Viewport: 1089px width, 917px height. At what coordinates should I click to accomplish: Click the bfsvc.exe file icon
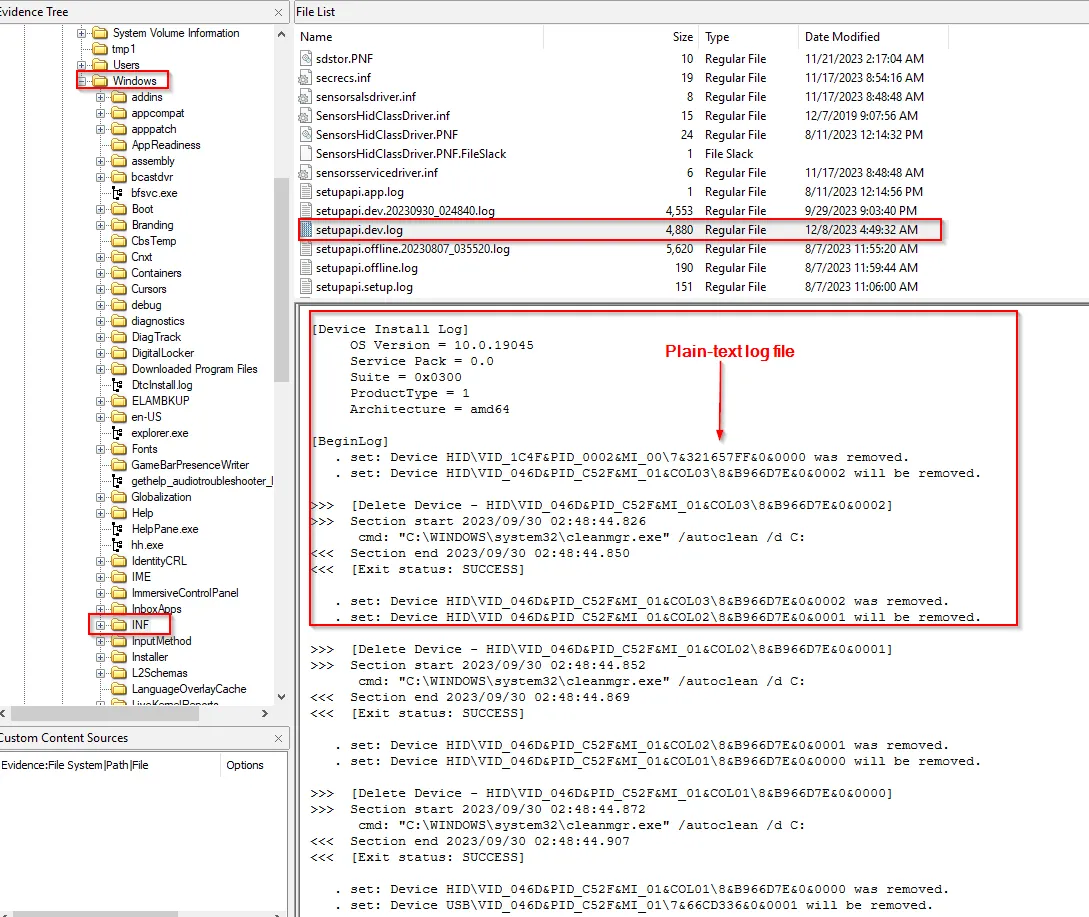click(x=118, y=193)
